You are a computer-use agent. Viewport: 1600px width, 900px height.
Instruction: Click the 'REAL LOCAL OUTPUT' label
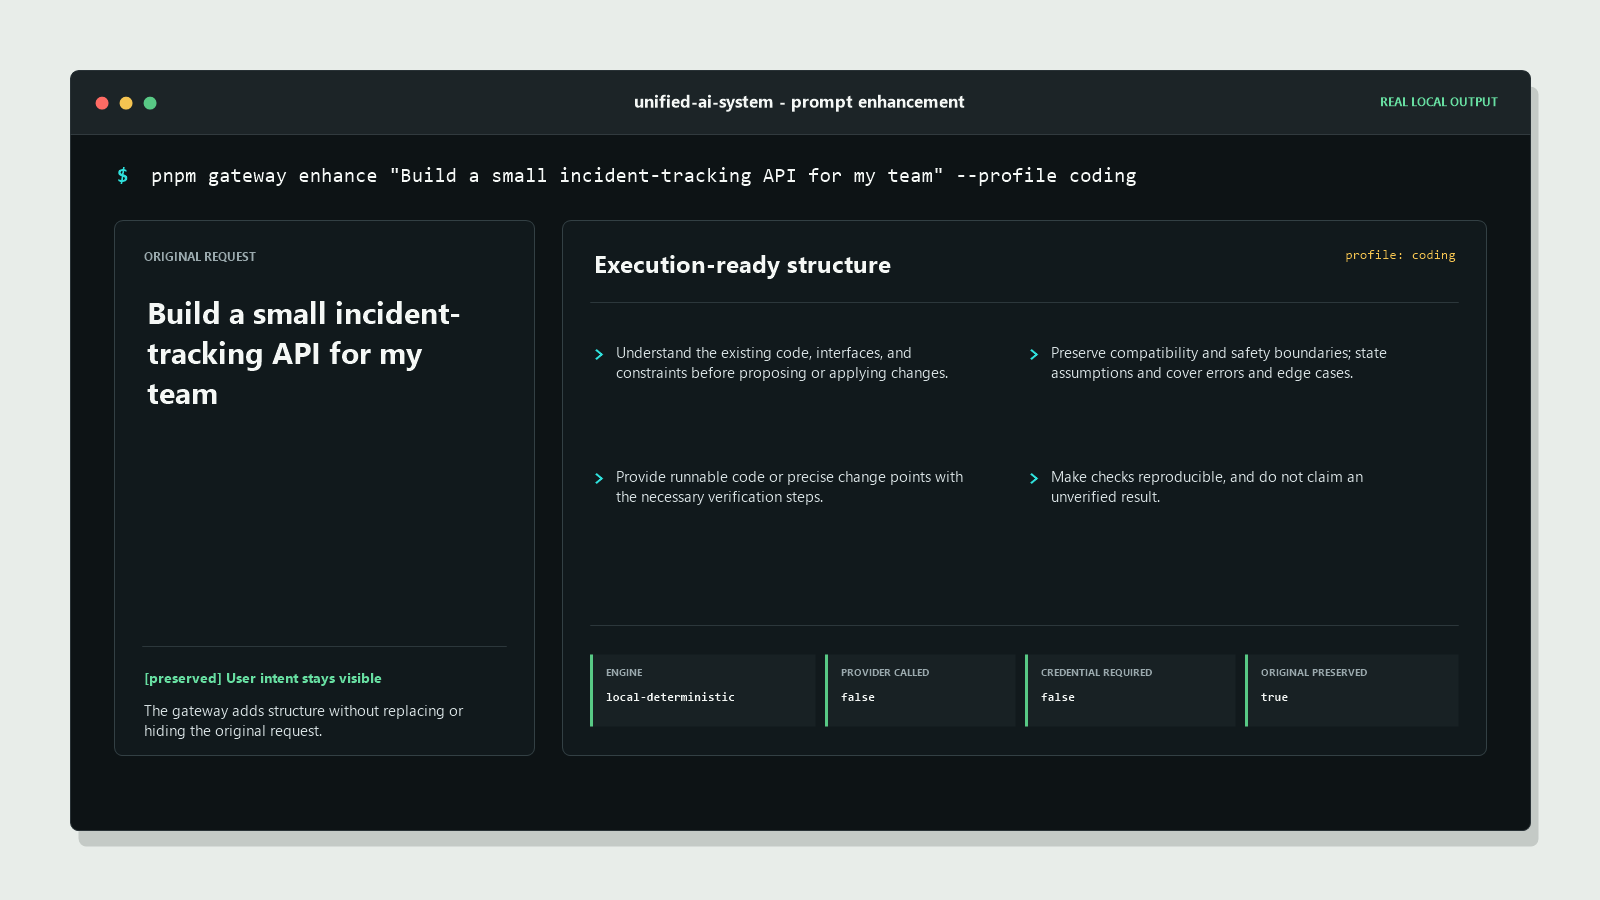[x=1438, y=102]
